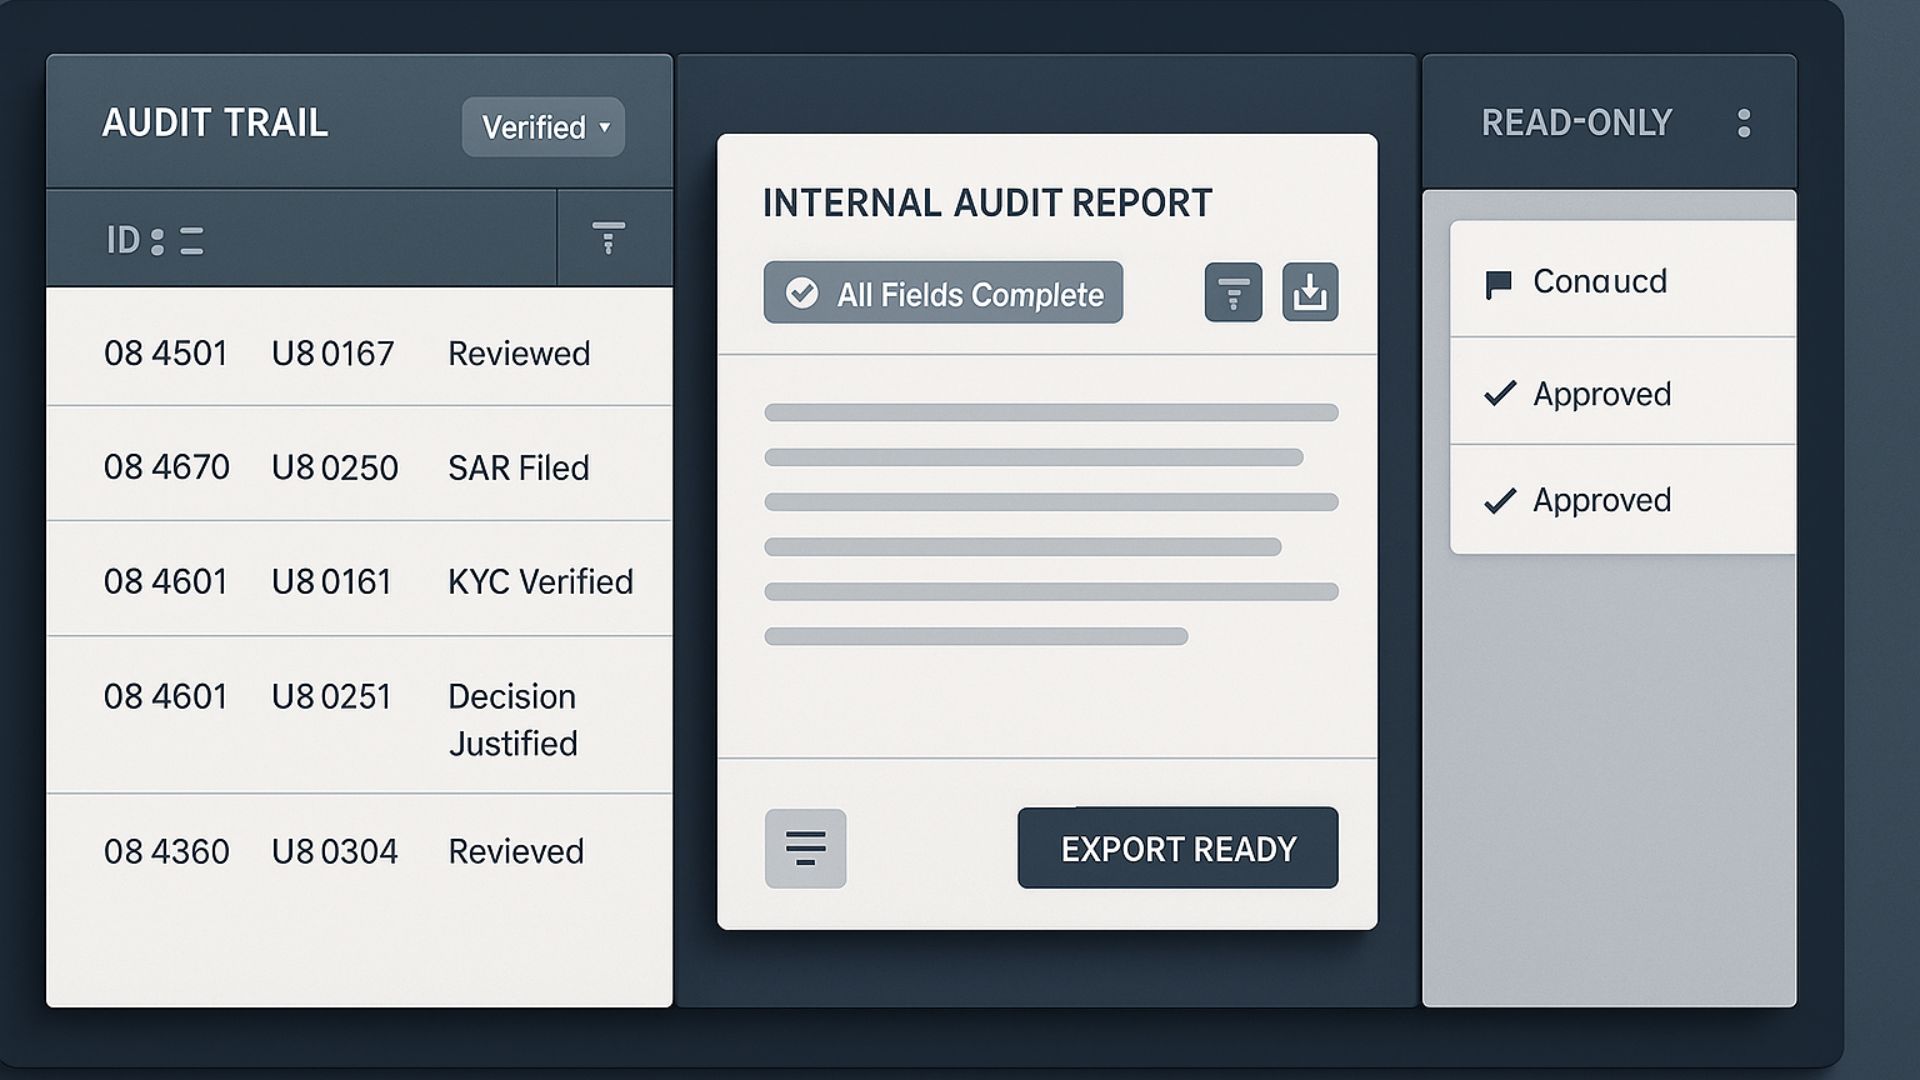Select the Conaucd menu entry

click(1600, 282)
